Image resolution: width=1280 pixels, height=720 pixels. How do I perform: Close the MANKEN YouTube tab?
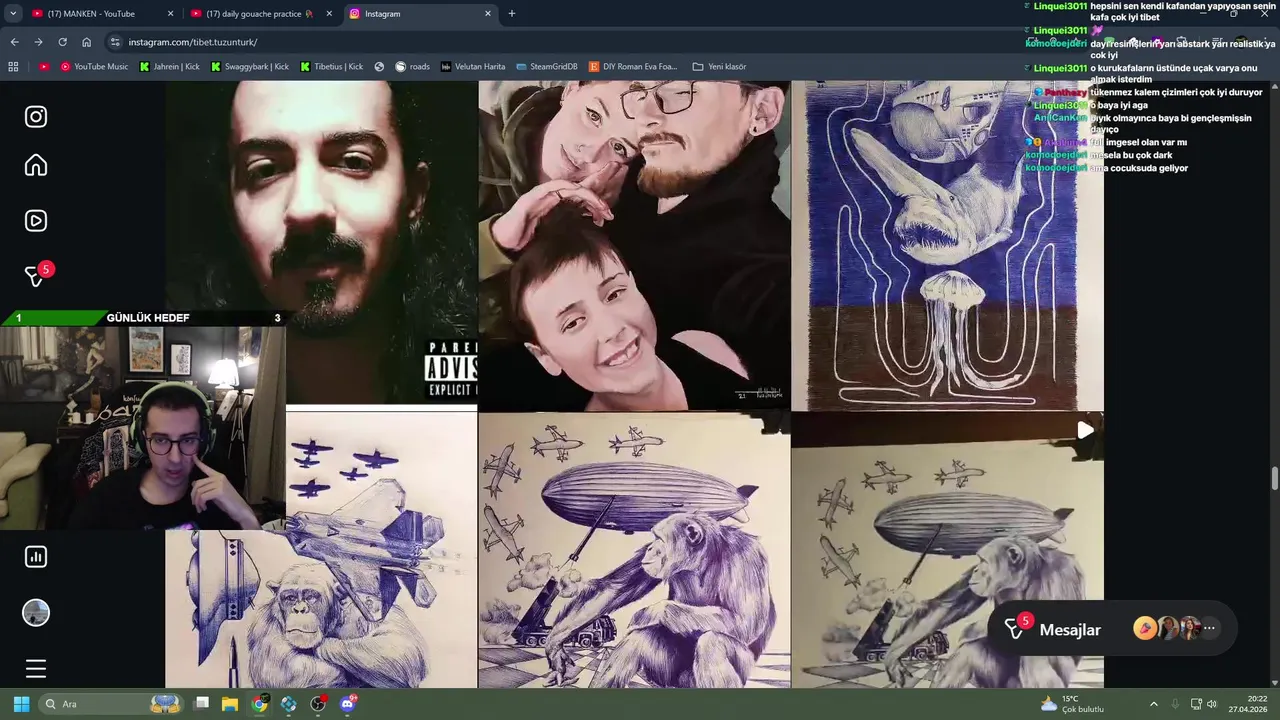click(x=170, y=14)
